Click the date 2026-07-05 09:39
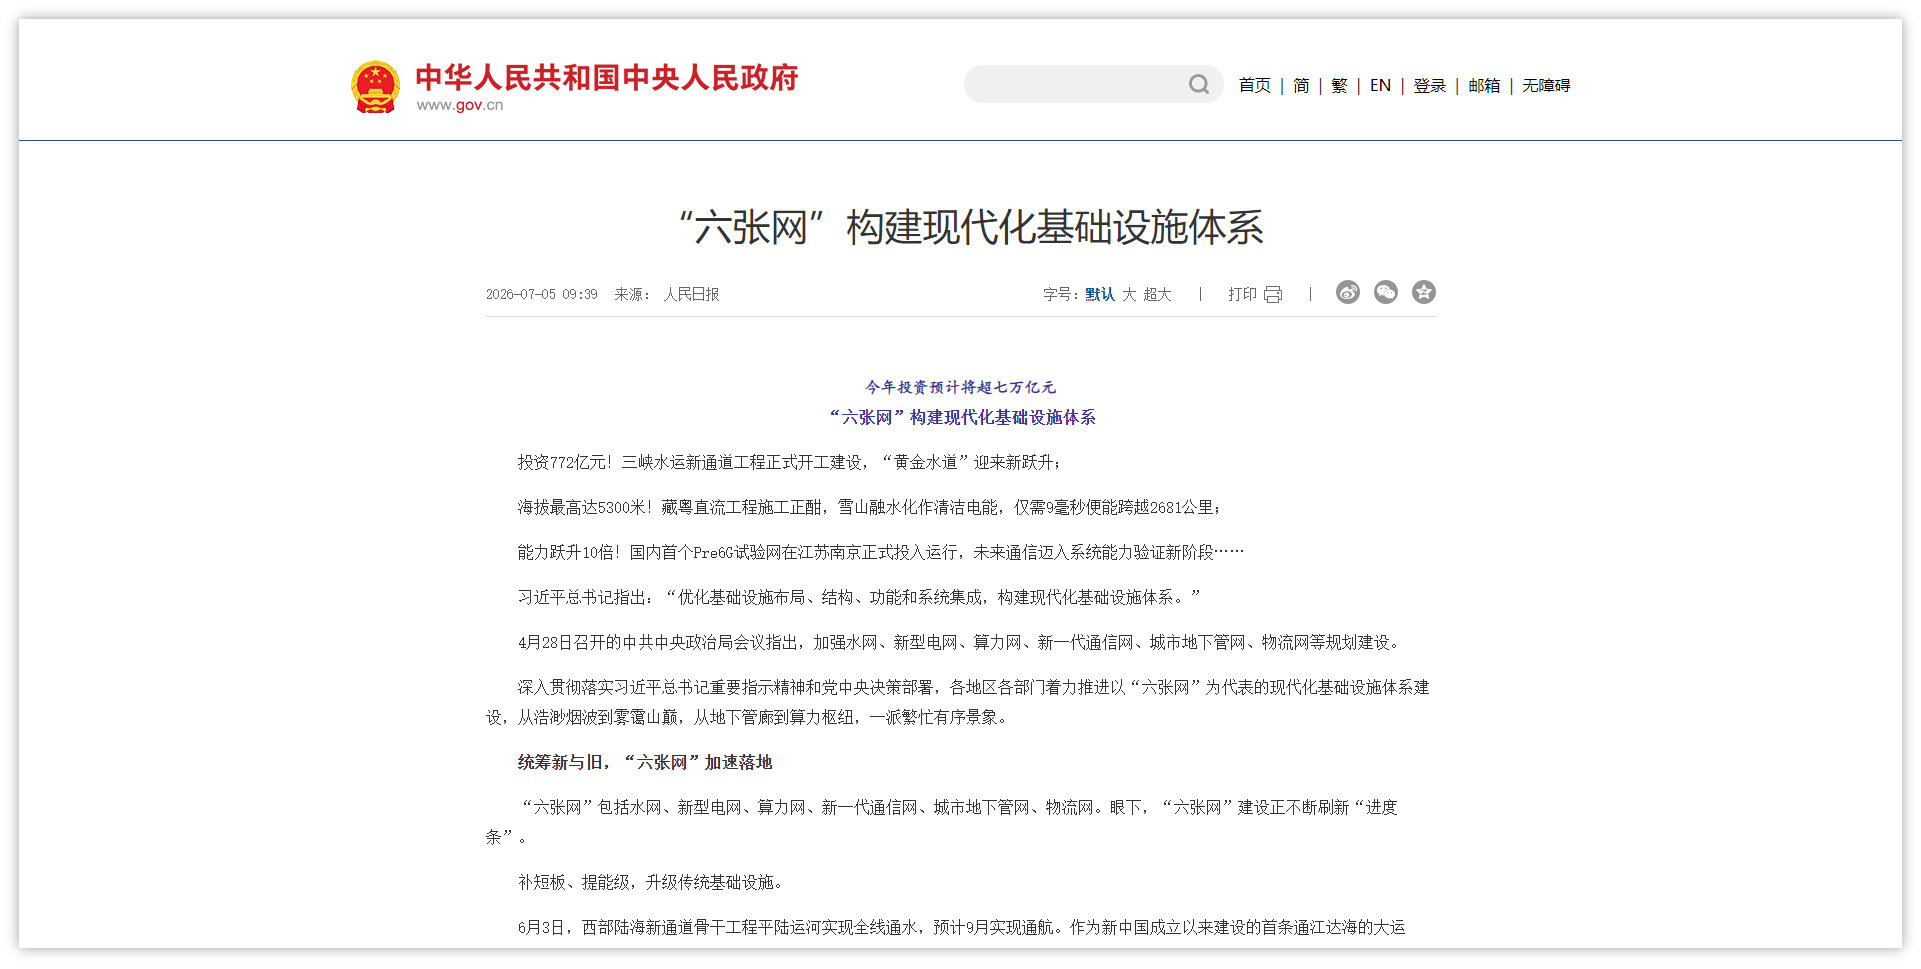The height and width of the screenshot is (969, 1921). [x=542, y=294]
